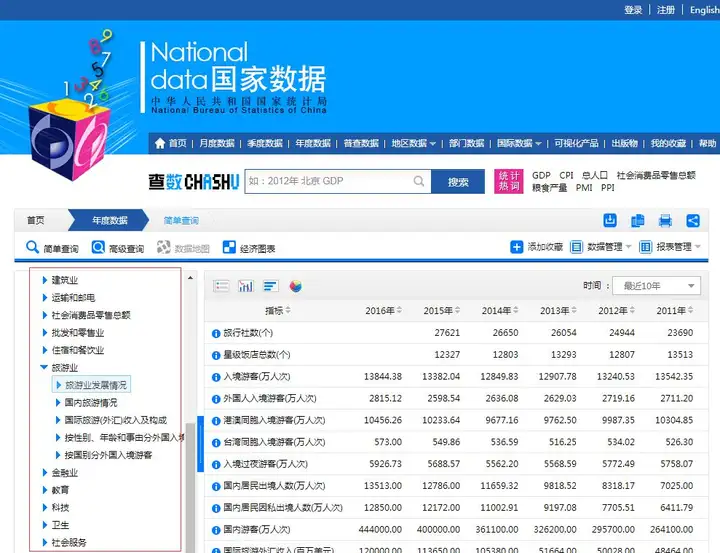Open info icon for 港澳同胞入境游客
Viewport: 720px width, 553px height.
(x=216, y=421)
